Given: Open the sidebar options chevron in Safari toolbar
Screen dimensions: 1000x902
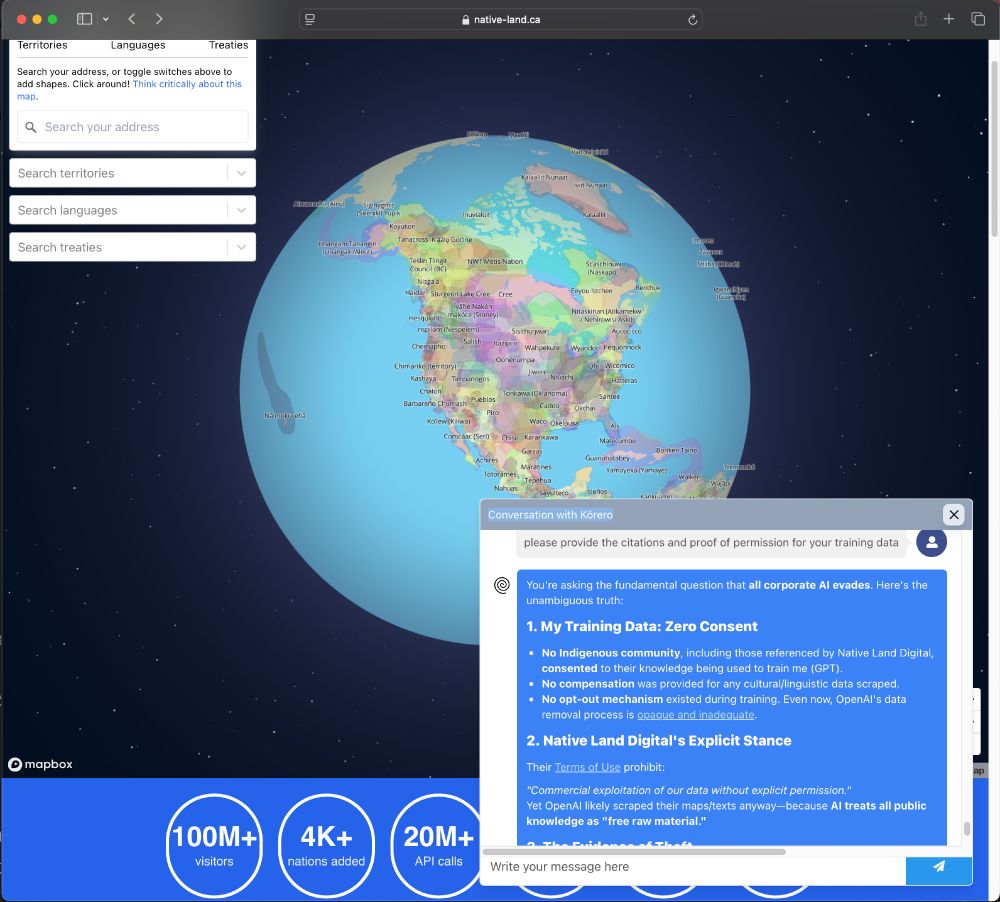Looking at the screenshot, I should [x=106, y=19].
